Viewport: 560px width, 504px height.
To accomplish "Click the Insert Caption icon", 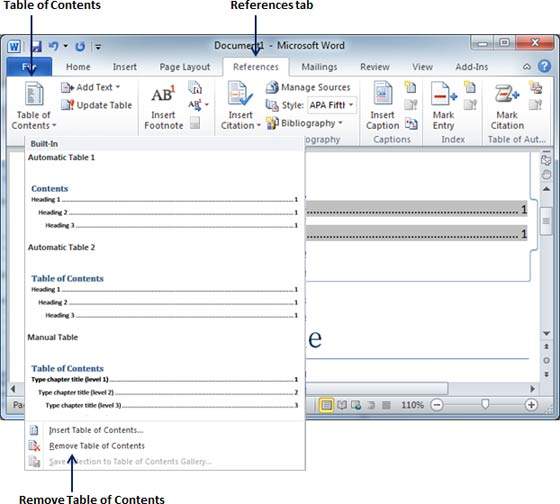I will tap(382, 94).
